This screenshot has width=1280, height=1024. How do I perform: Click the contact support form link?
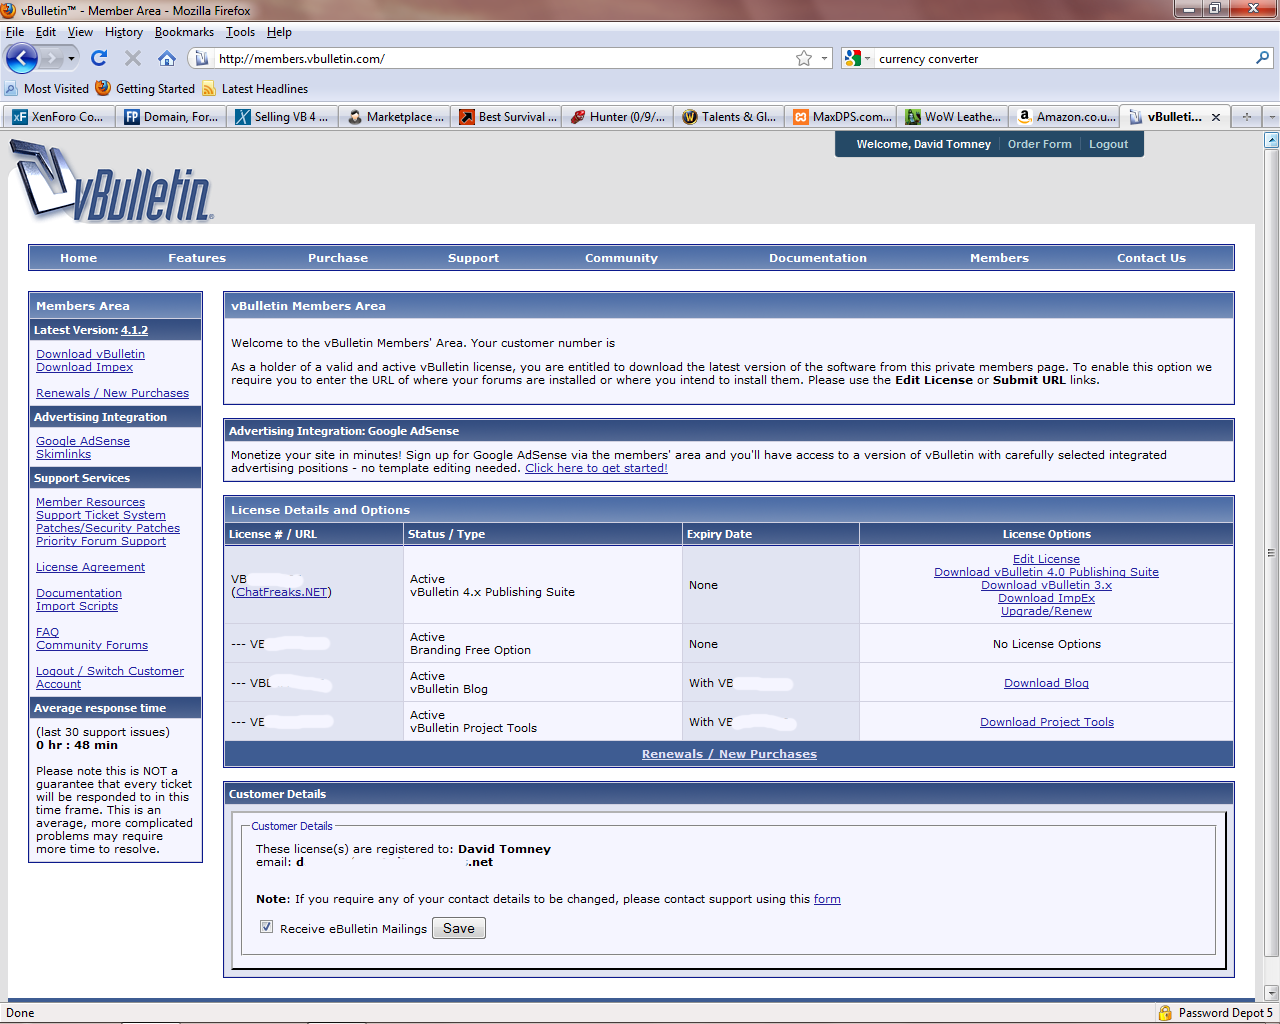(x=827, y=899)
